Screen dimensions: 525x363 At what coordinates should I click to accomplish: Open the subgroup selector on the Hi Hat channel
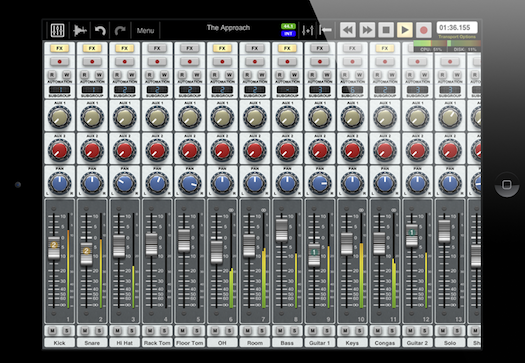[x=125, y=89]
